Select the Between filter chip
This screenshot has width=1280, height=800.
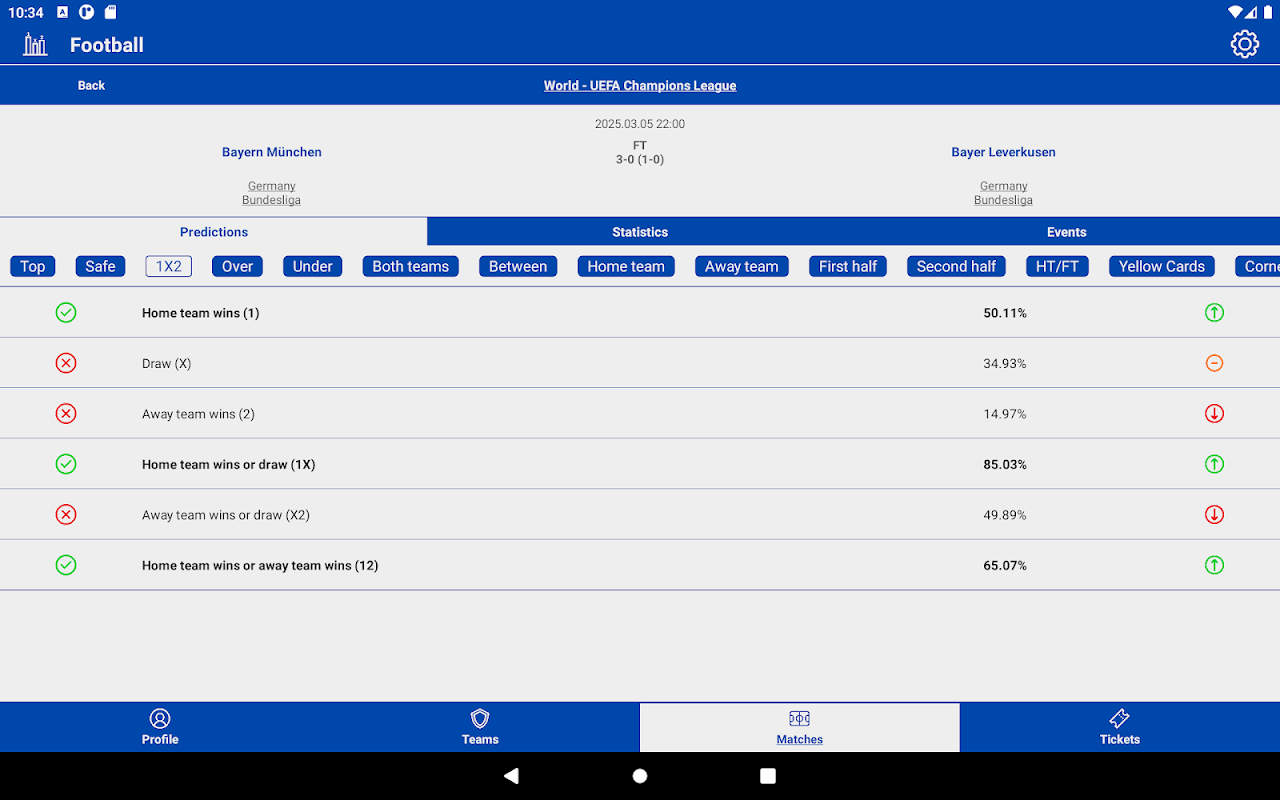tap(518, 266)
